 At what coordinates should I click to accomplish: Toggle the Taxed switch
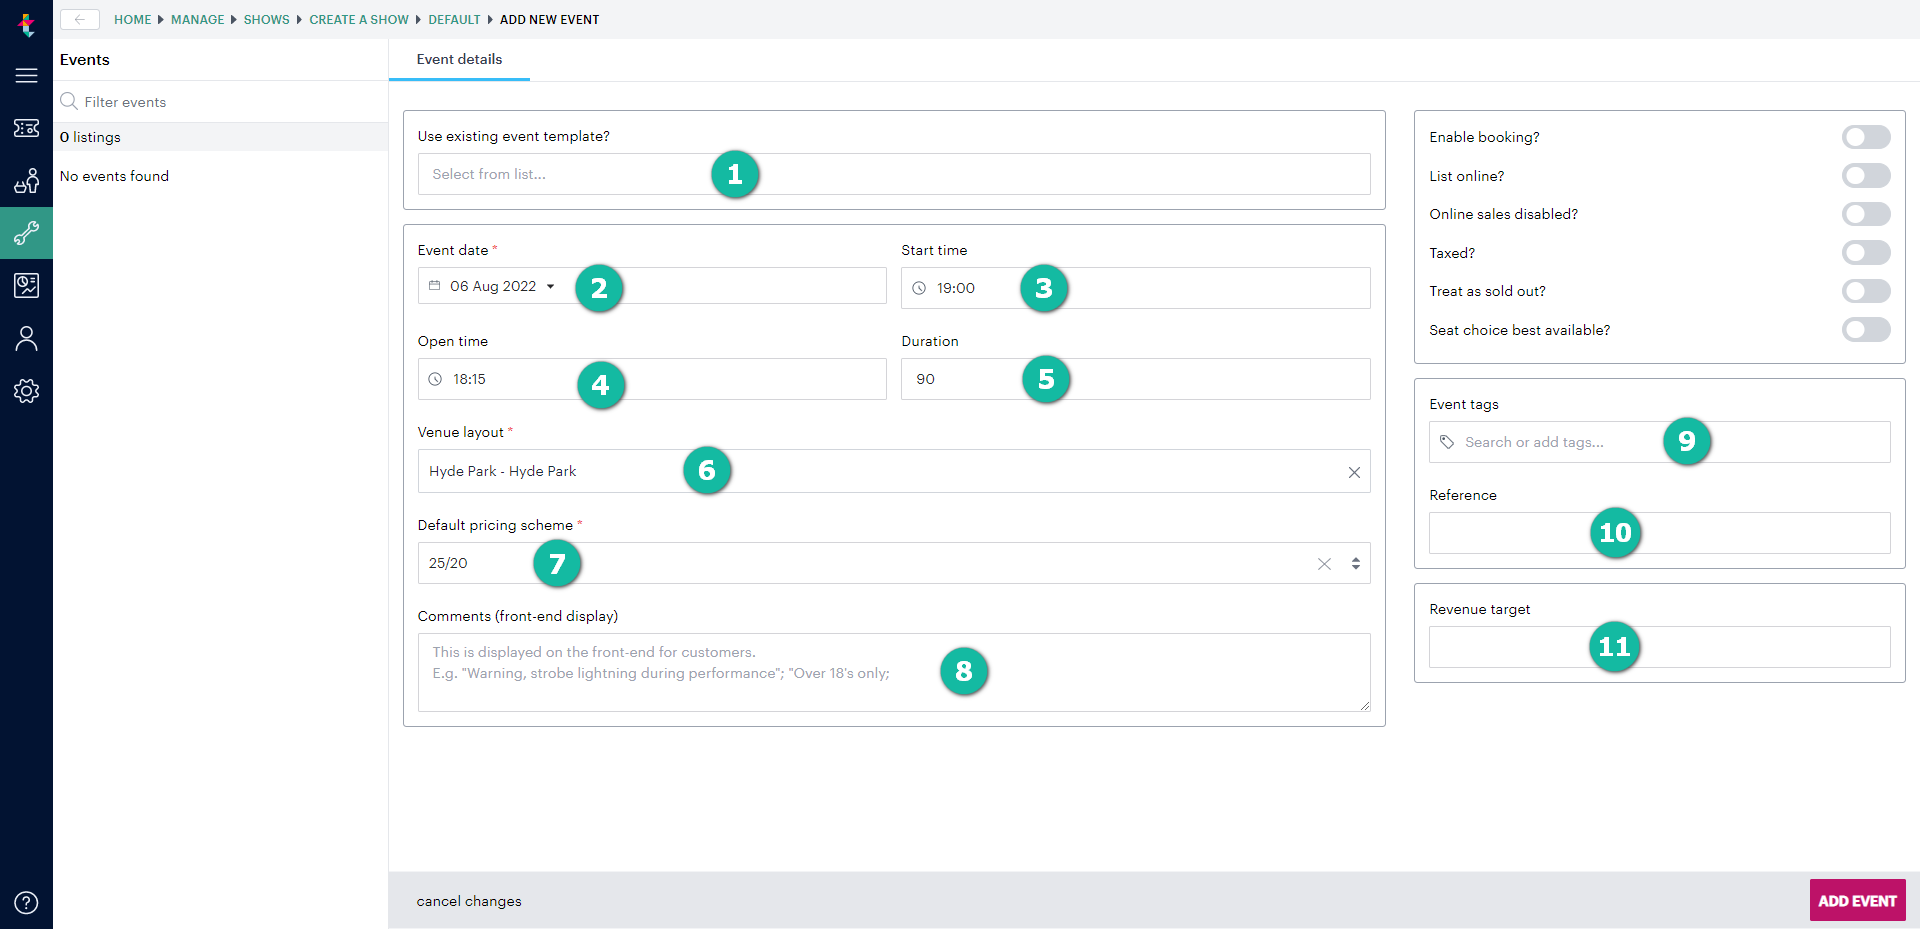point(1866,253)
